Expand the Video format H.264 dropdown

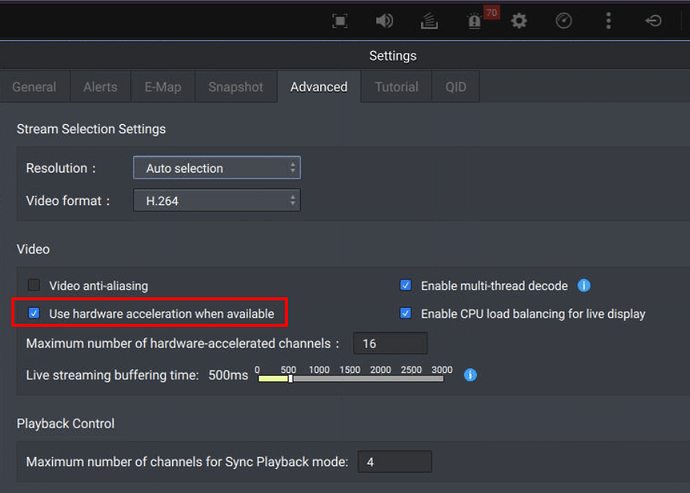(x=217, y=201)
